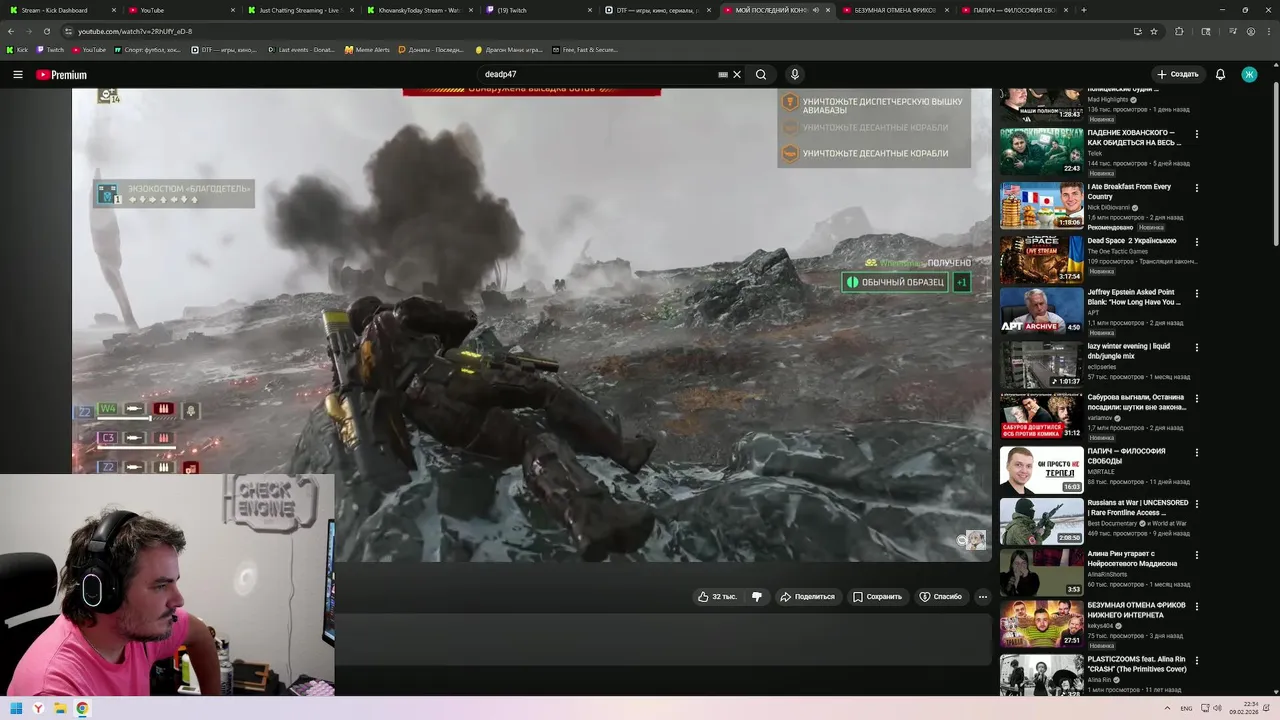
Task: Open I Ate Breakfast From Every Country thumbnail
Action: [1042, 205]
